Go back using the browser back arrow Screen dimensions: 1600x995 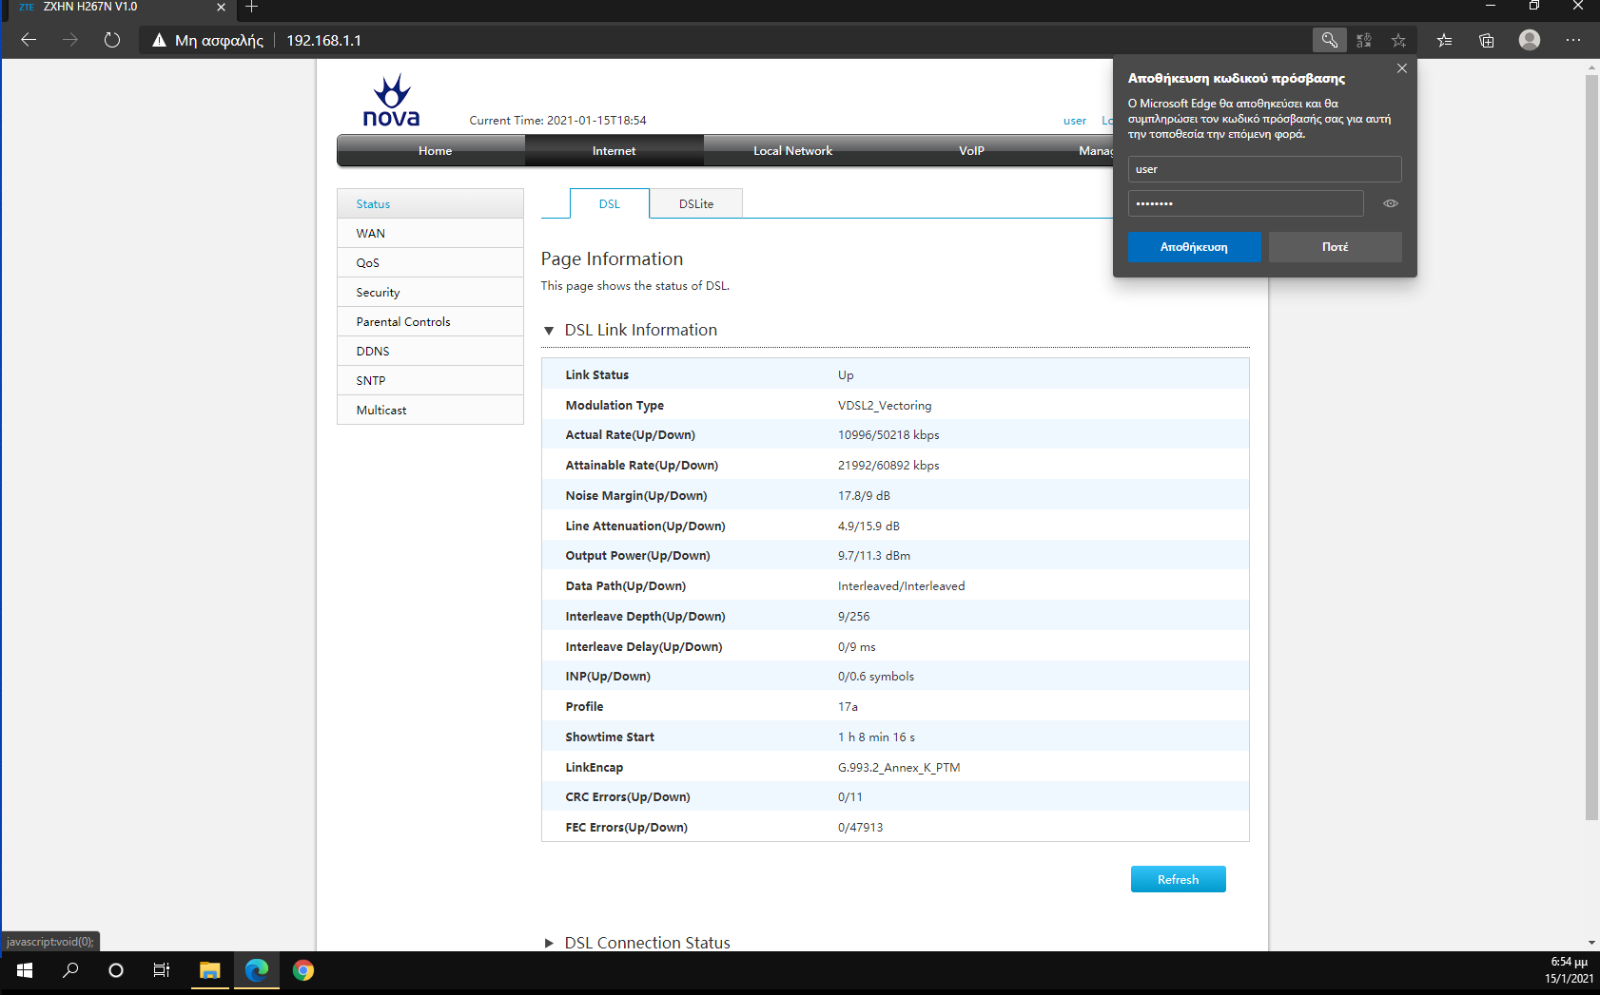coord(28,40)
